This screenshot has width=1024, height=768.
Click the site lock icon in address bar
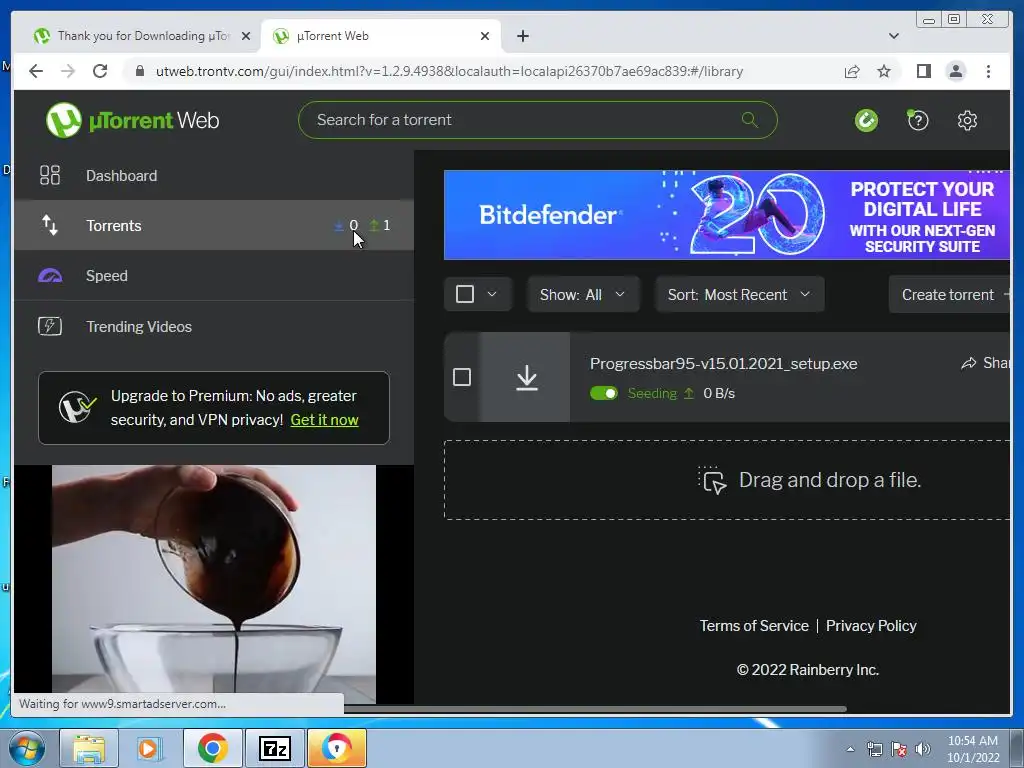click(140, 71)
